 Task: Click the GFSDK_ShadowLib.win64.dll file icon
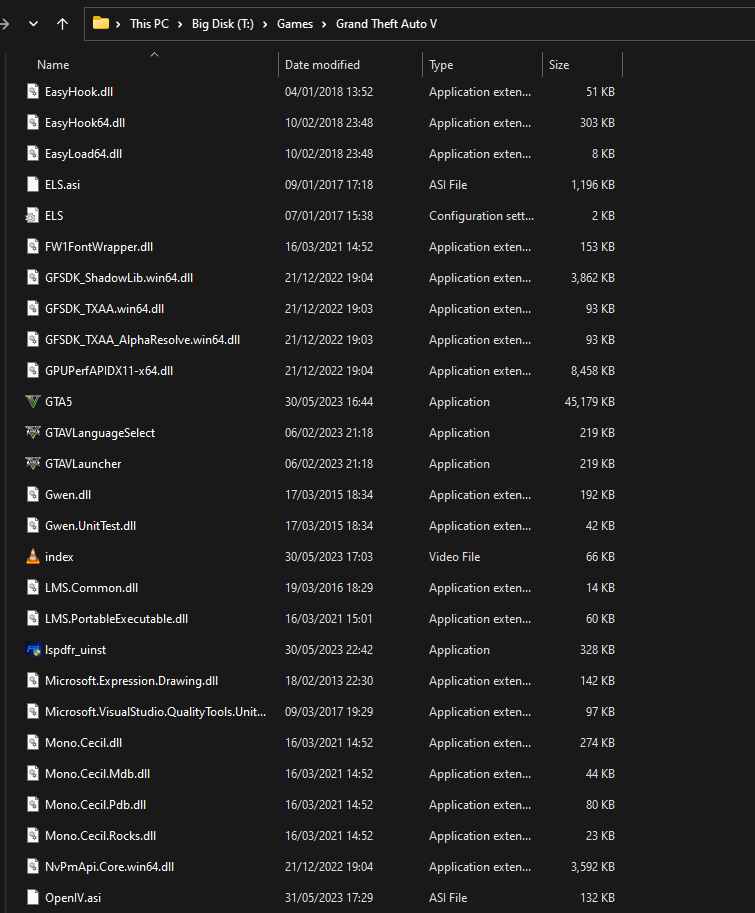[33, 278]
